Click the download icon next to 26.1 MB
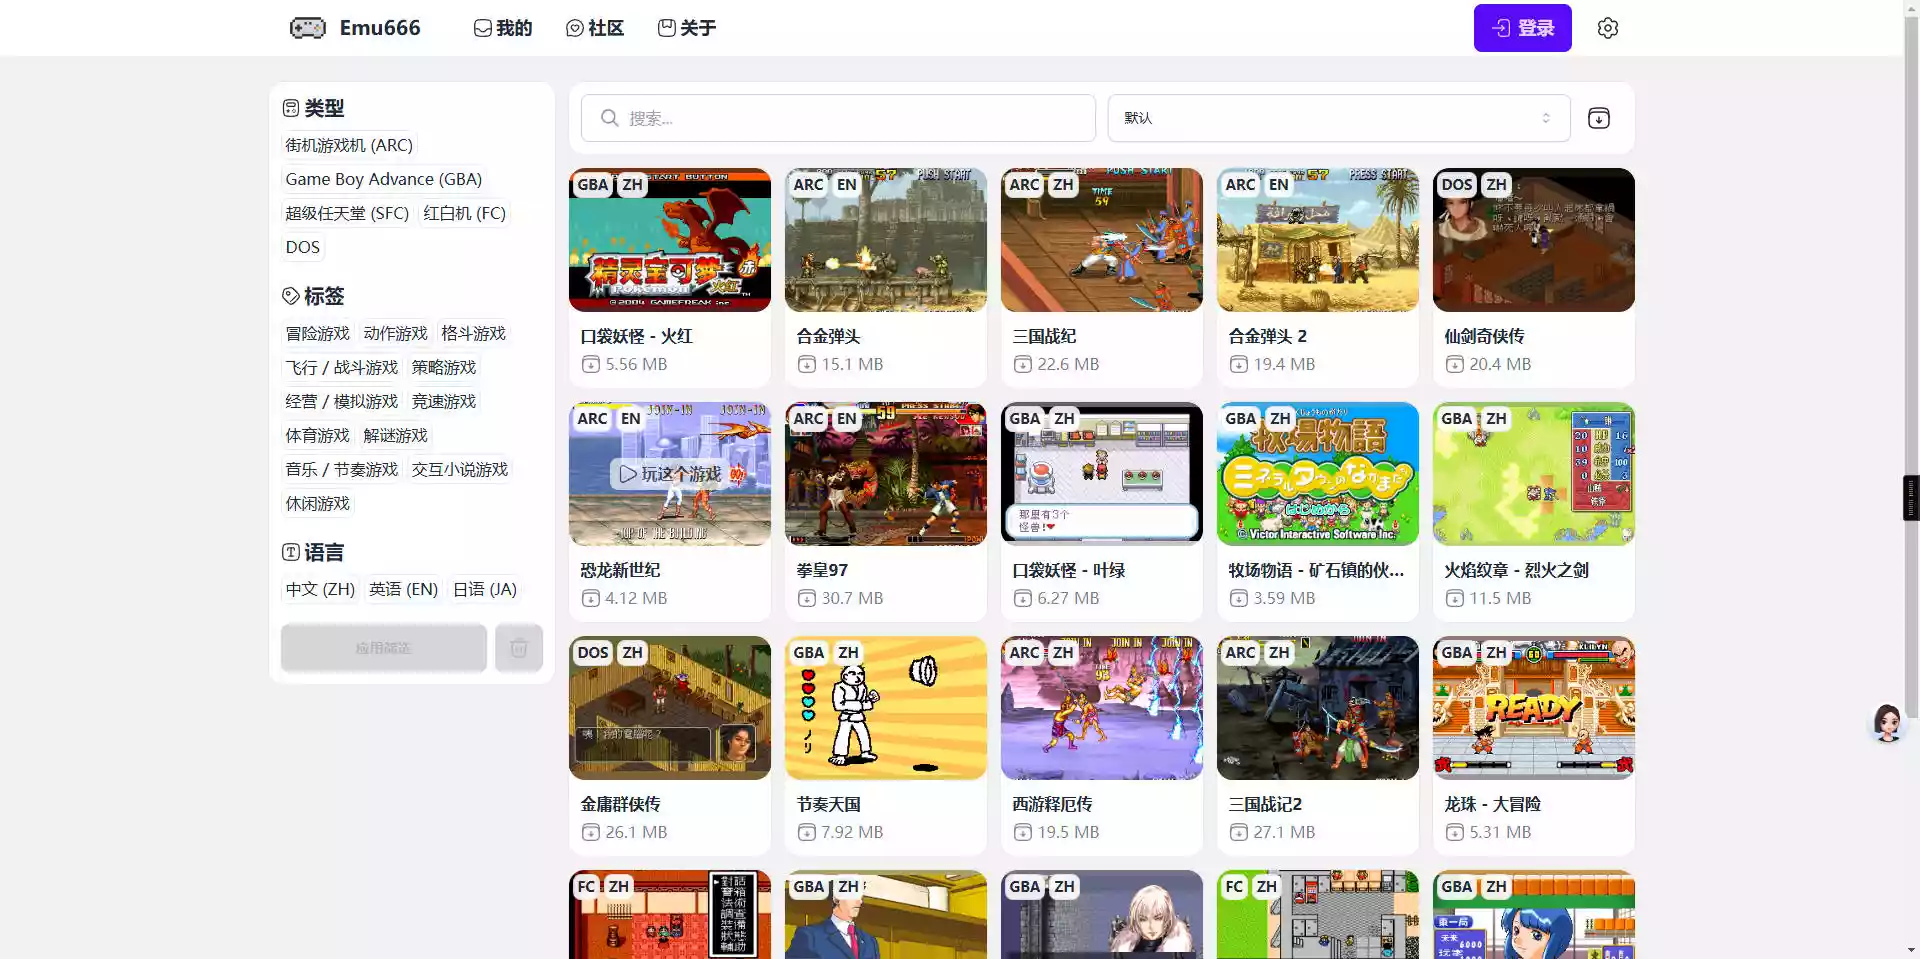The height and width of the screenshot is (959, 1920). click(591, 833)
